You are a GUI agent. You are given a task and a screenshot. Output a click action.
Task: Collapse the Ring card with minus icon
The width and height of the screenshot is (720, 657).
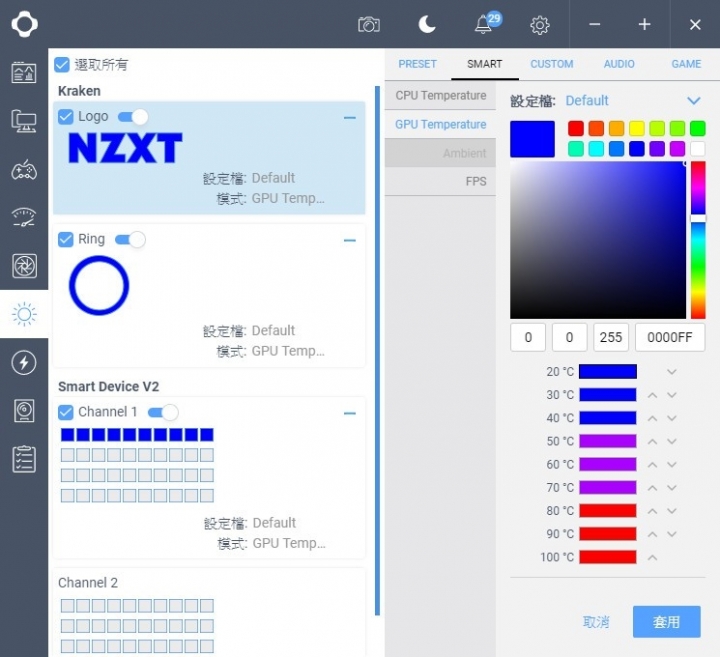tap(350, 241)
